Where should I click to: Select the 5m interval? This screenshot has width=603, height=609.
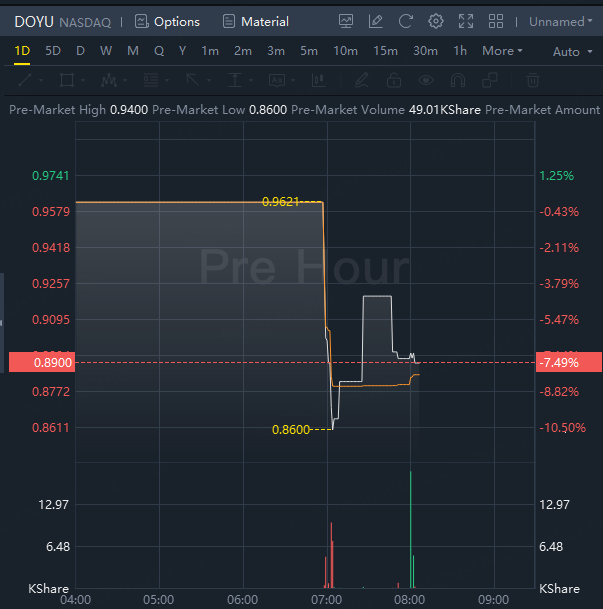[x=309, y=51]
